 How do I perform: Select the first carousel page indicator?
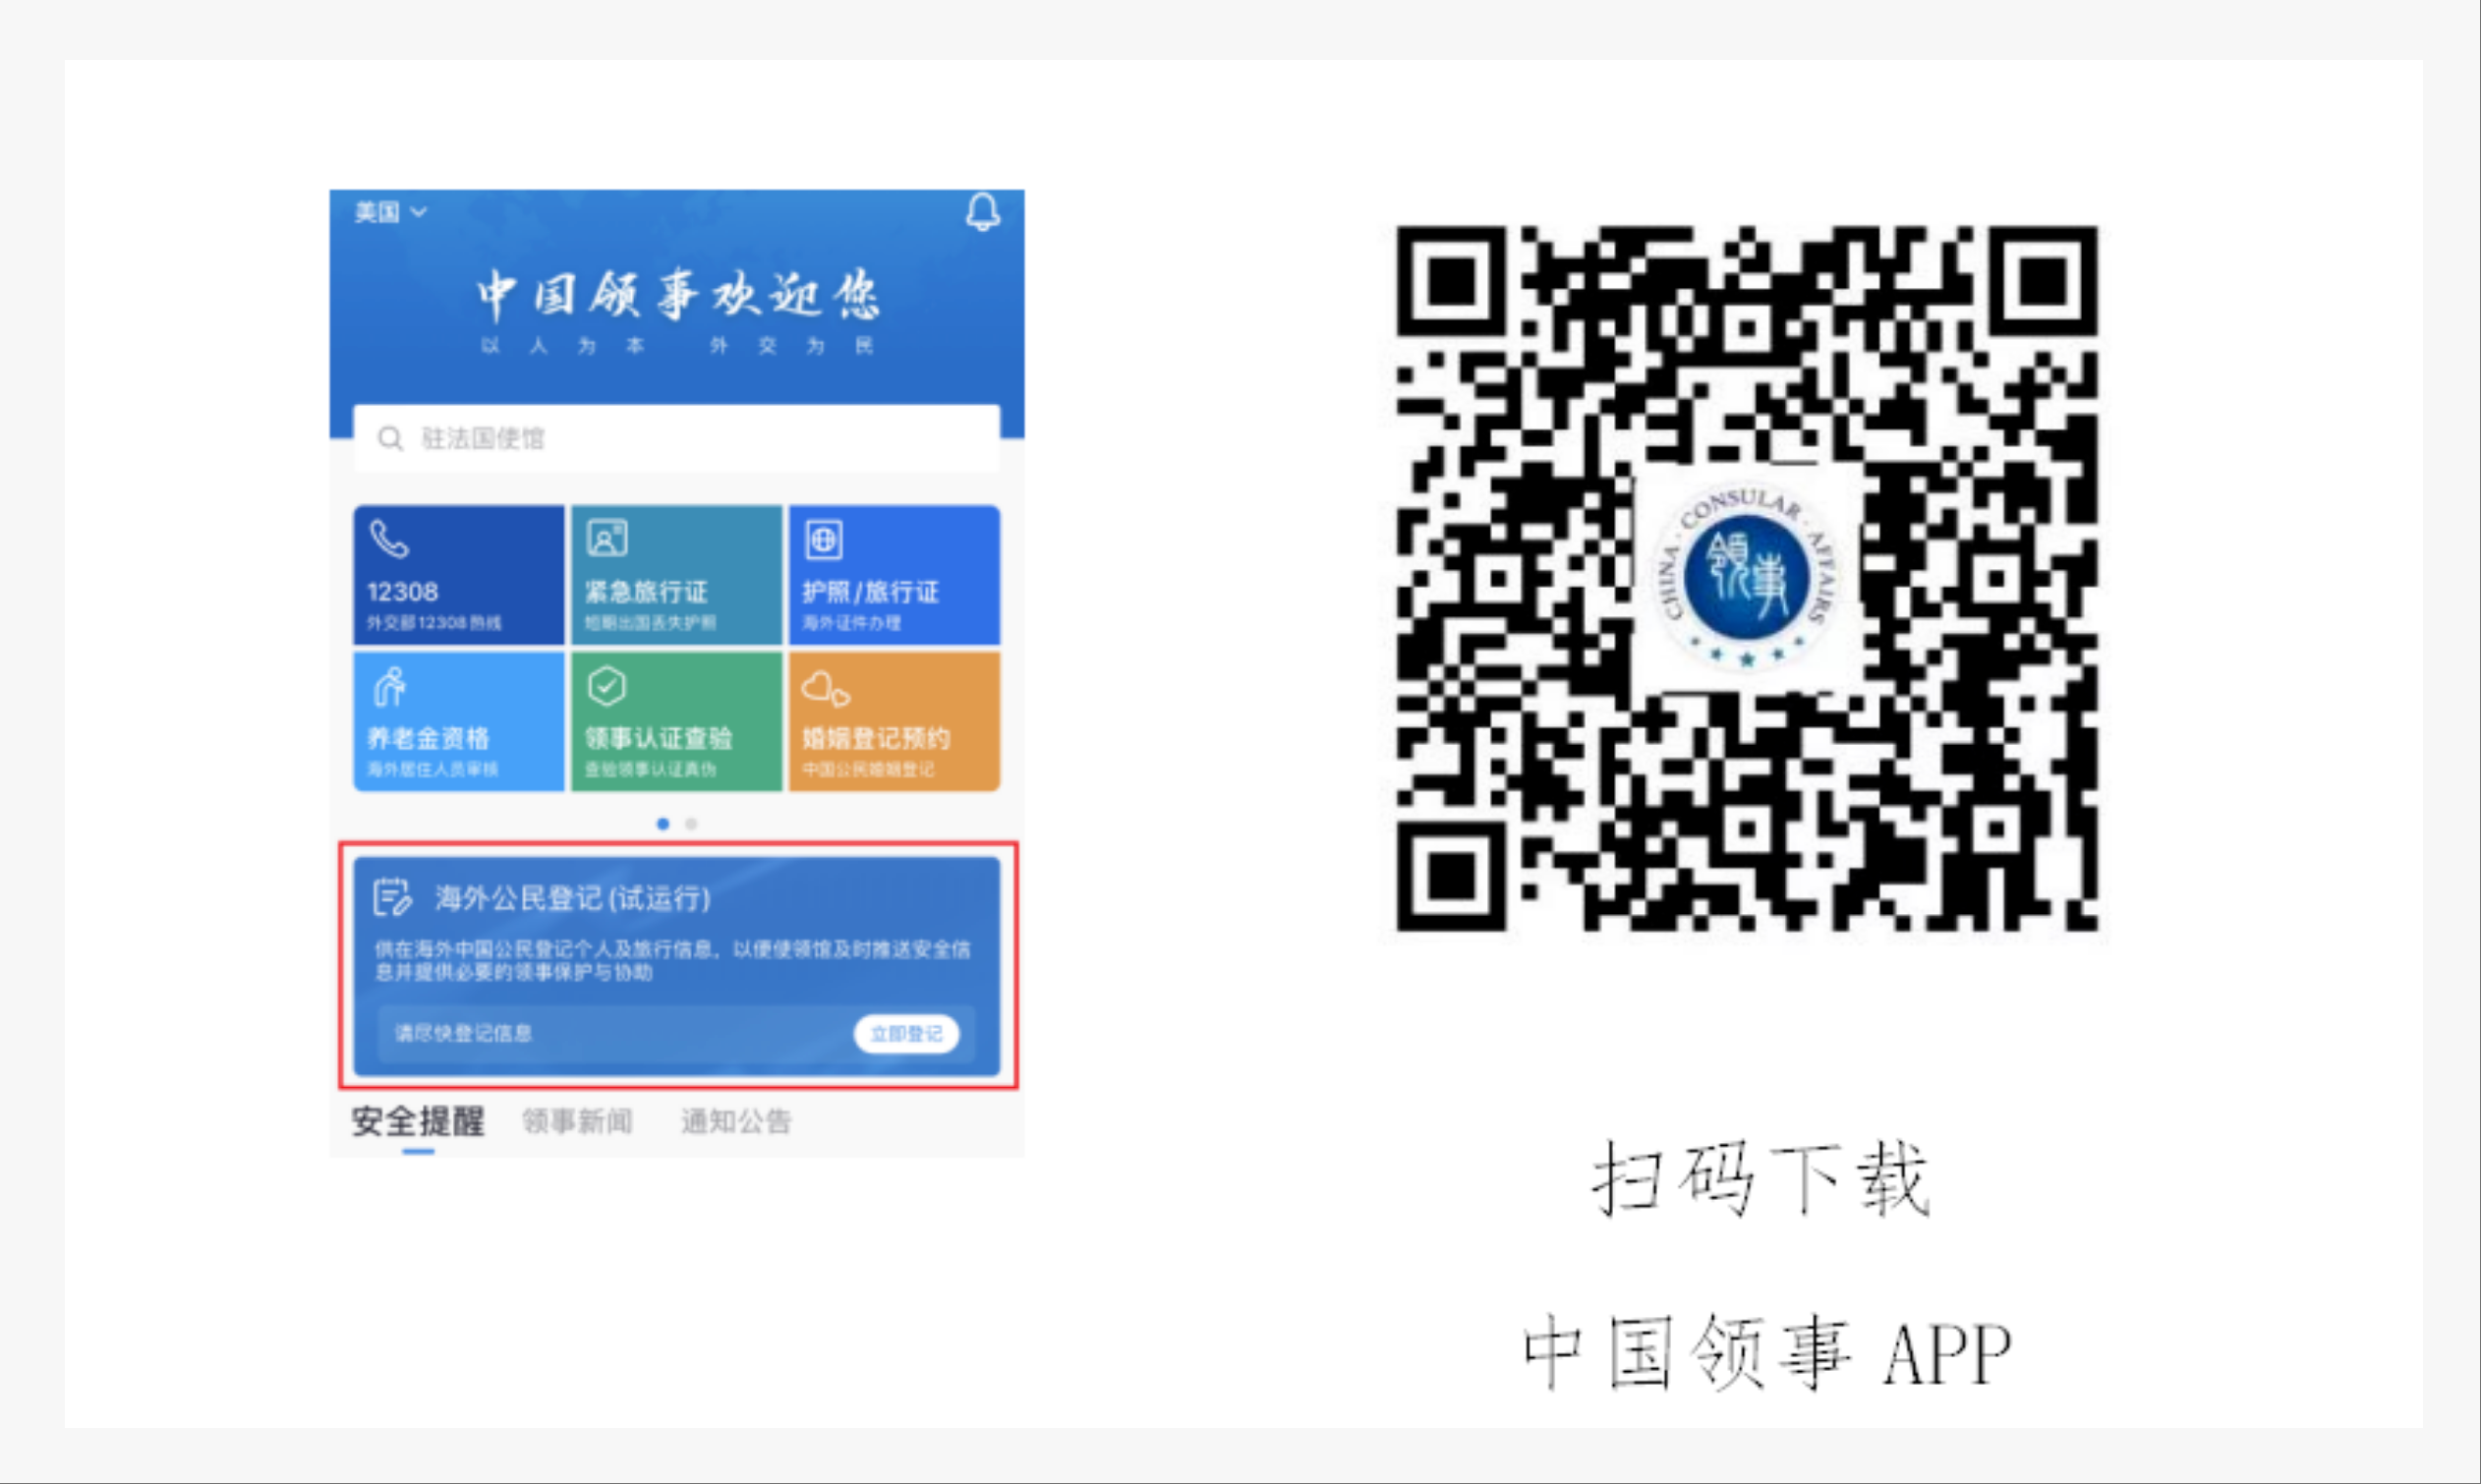click(x=663, y=824)
